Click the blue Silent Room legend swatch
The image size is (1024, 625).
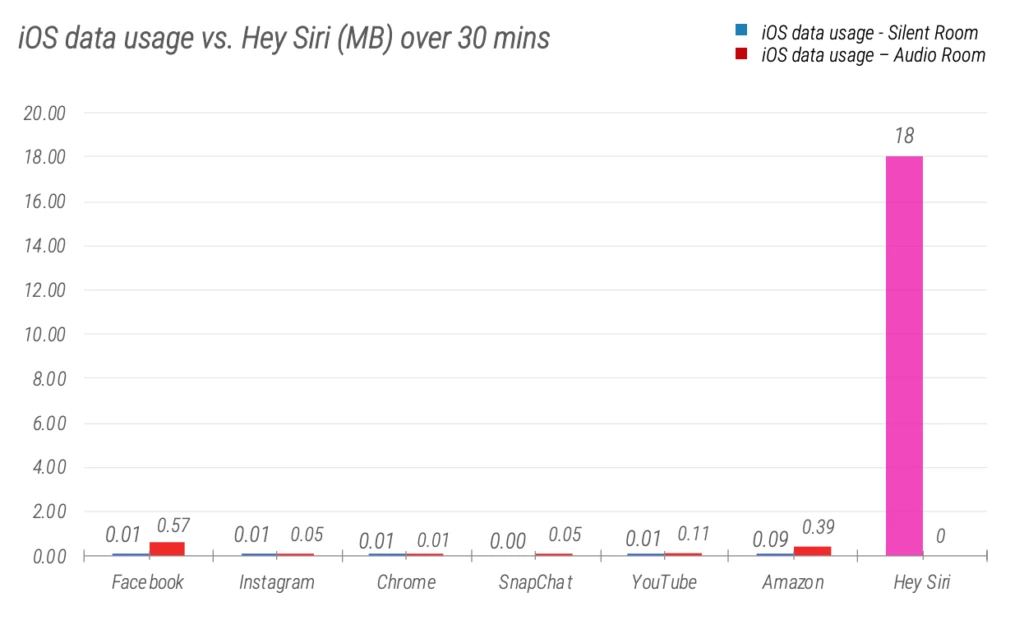pyautogui.click(x=742, y=33)
